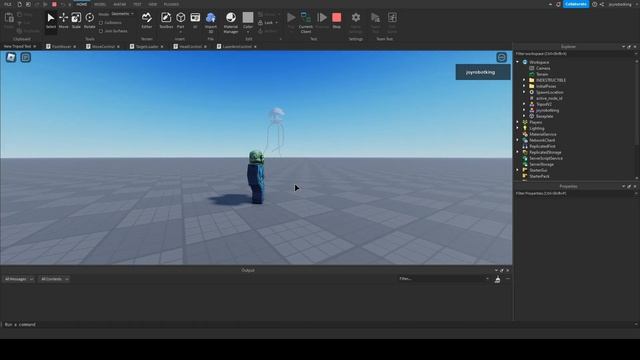Expand the SpawnLocation node
The width and height of the screenshot is (640, 360).
pyautogui.click(x=524, y=92)
